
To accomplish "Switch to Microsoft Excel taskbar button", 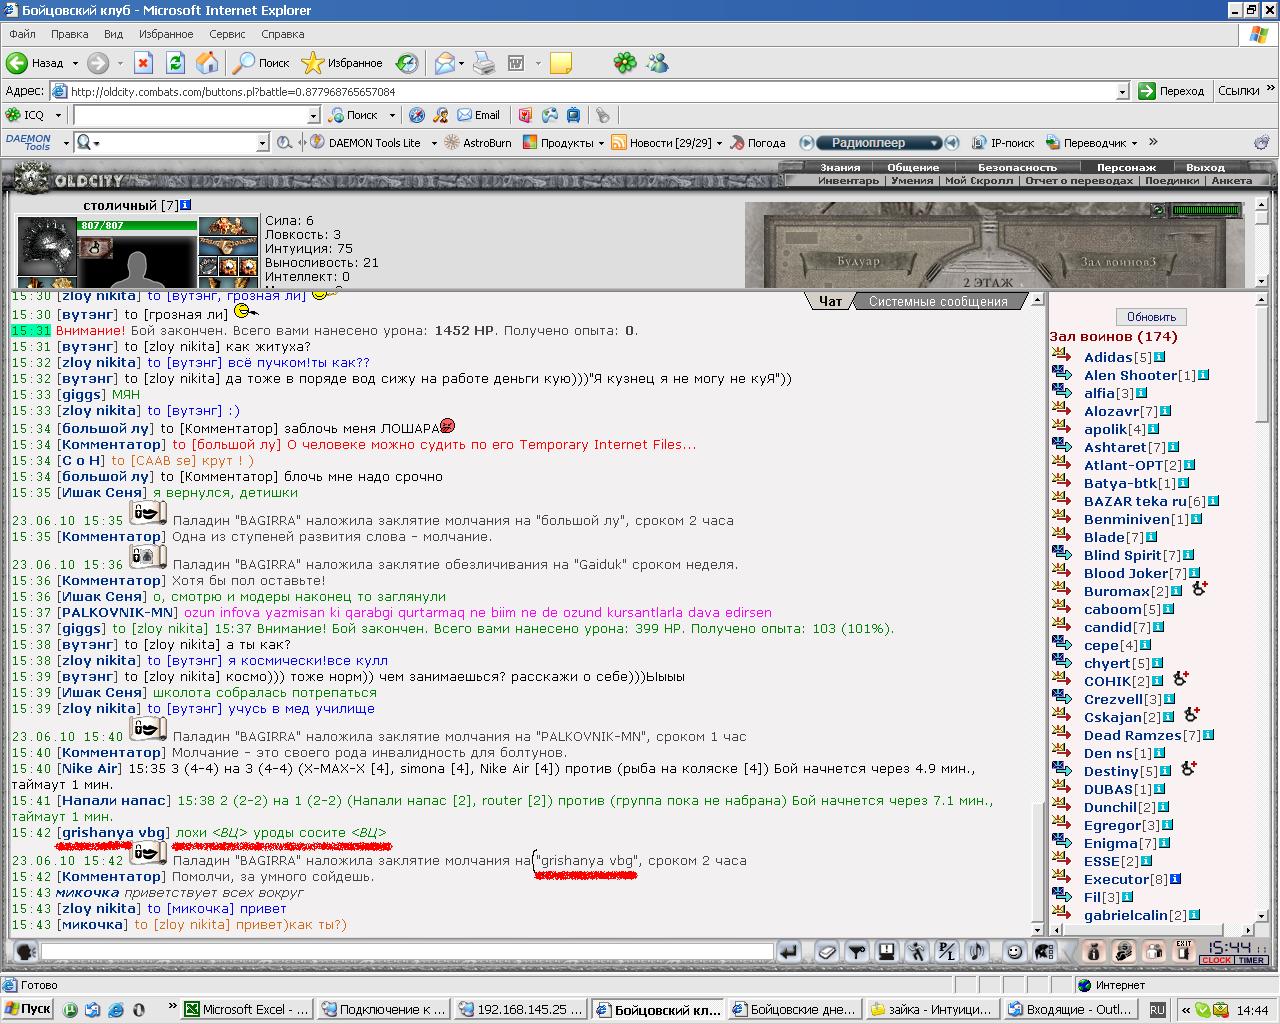I will click(248, 1009).
